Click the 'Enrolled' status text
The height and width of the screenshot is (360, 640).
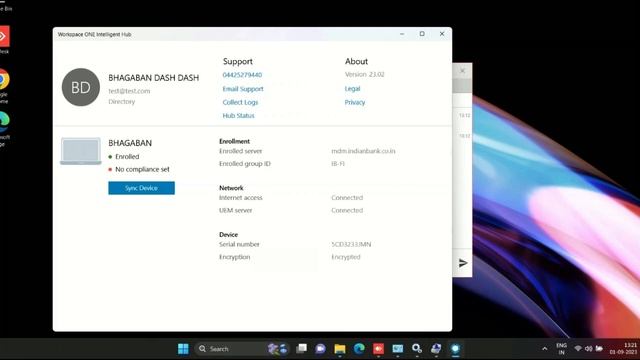coord(127,157)
